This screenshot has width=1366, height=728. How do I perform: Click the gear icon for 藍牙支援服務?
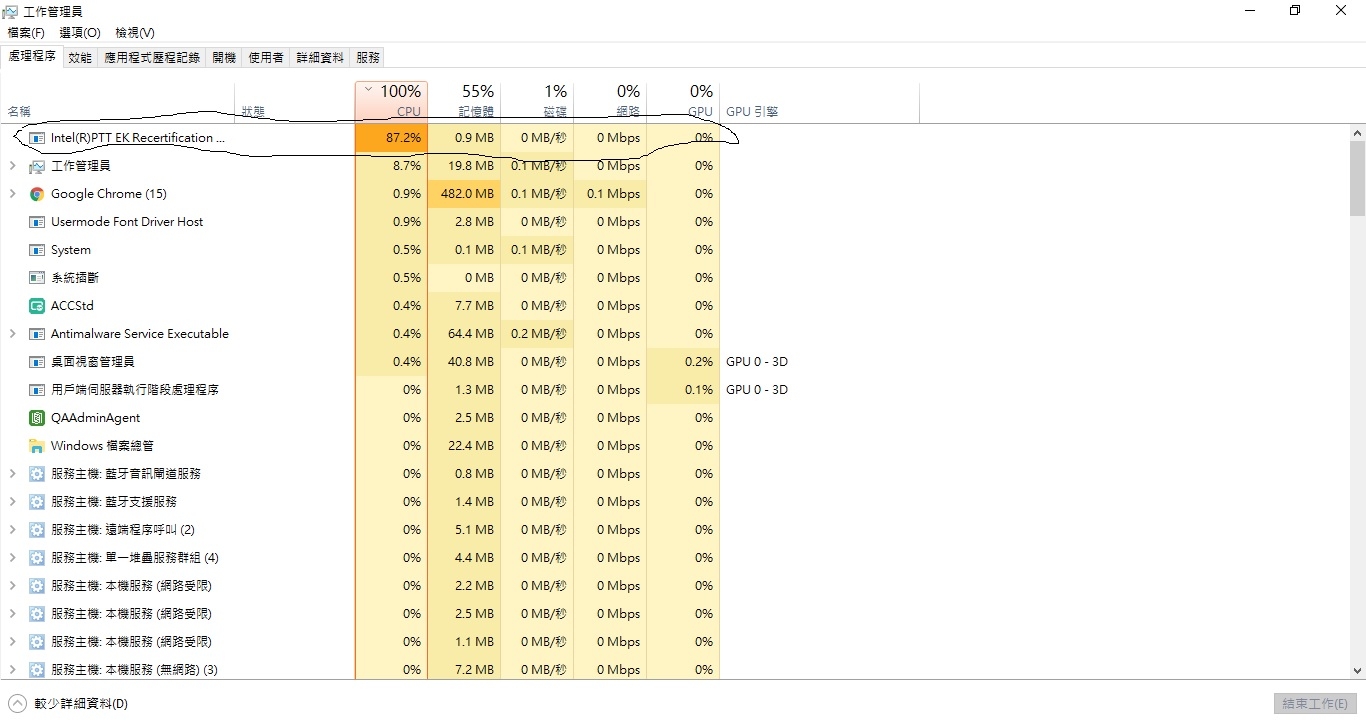tap(37, 502)
